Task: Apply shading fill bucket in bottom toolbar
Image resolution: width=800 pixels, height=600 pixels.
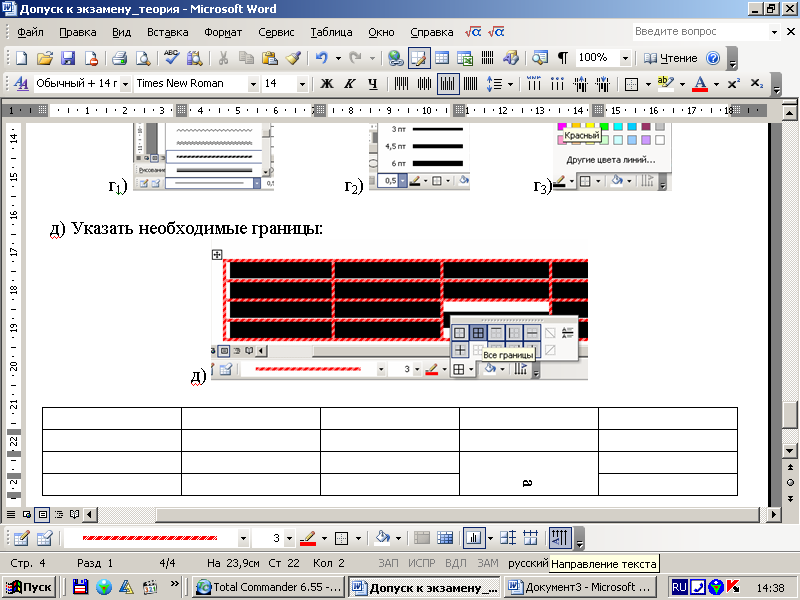Action: 383,538
